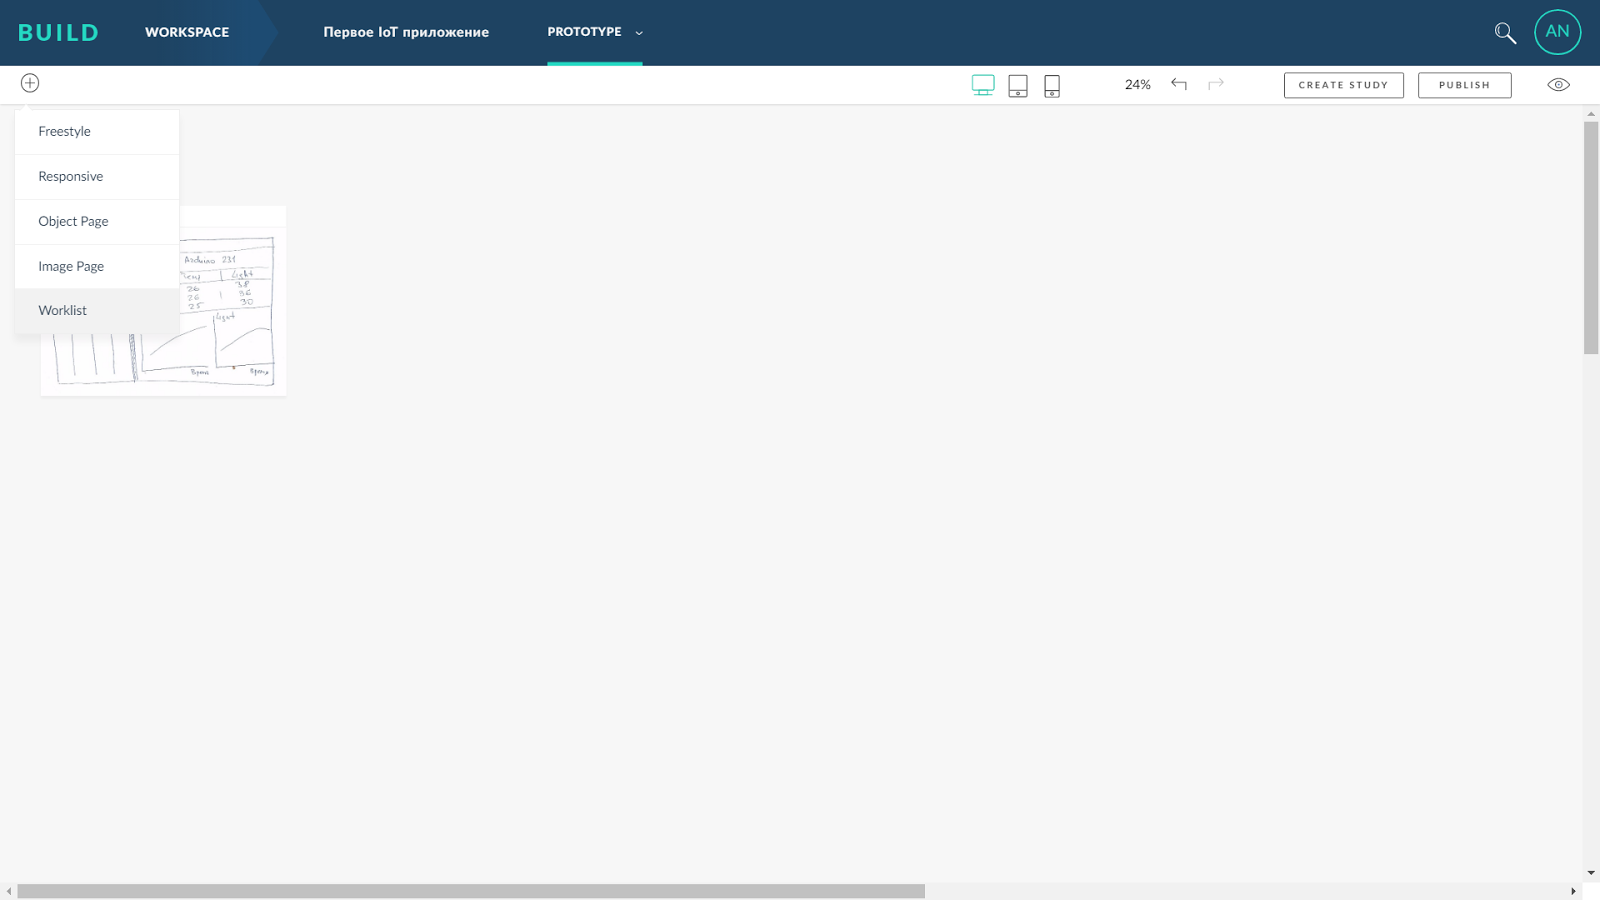Select Object Page menu entry
The height and width of the screenshot is (900, 1600).
[73, 221]
